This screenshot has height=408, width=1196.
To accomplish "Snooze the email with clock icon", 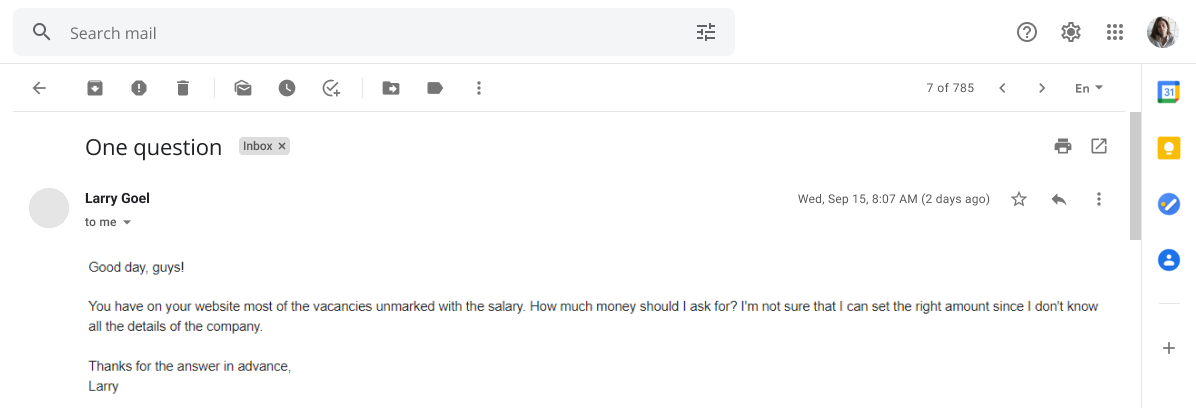I will (x=287, y=88).
